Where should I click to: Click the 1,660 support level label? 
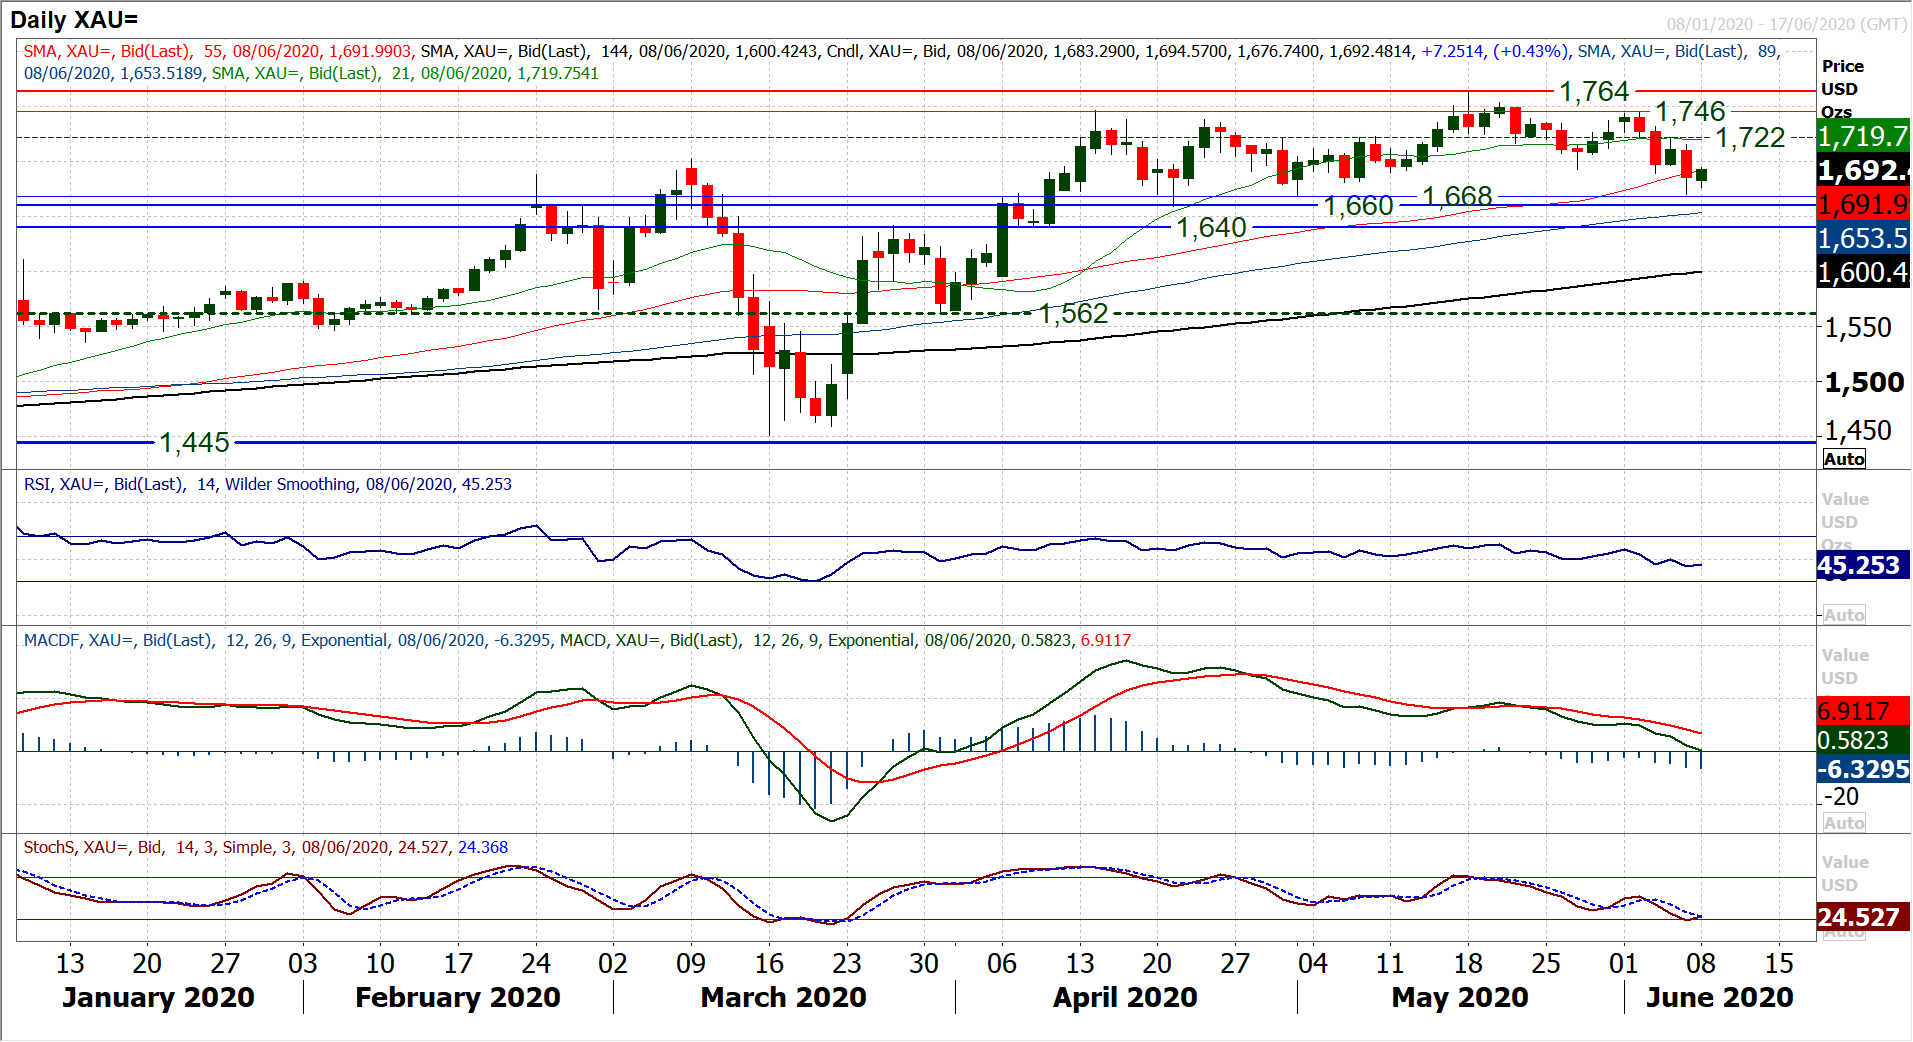[1358, 206]
